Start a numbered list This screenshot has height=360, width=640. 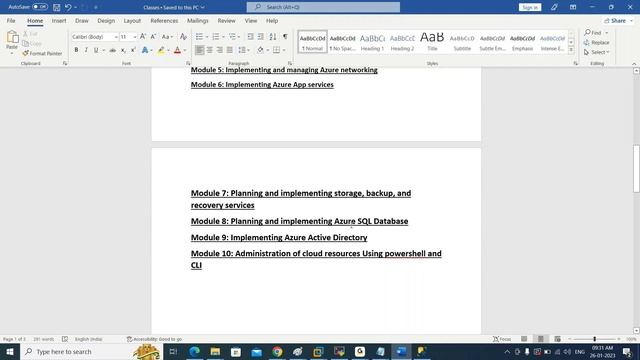click(x=216, y=37)
